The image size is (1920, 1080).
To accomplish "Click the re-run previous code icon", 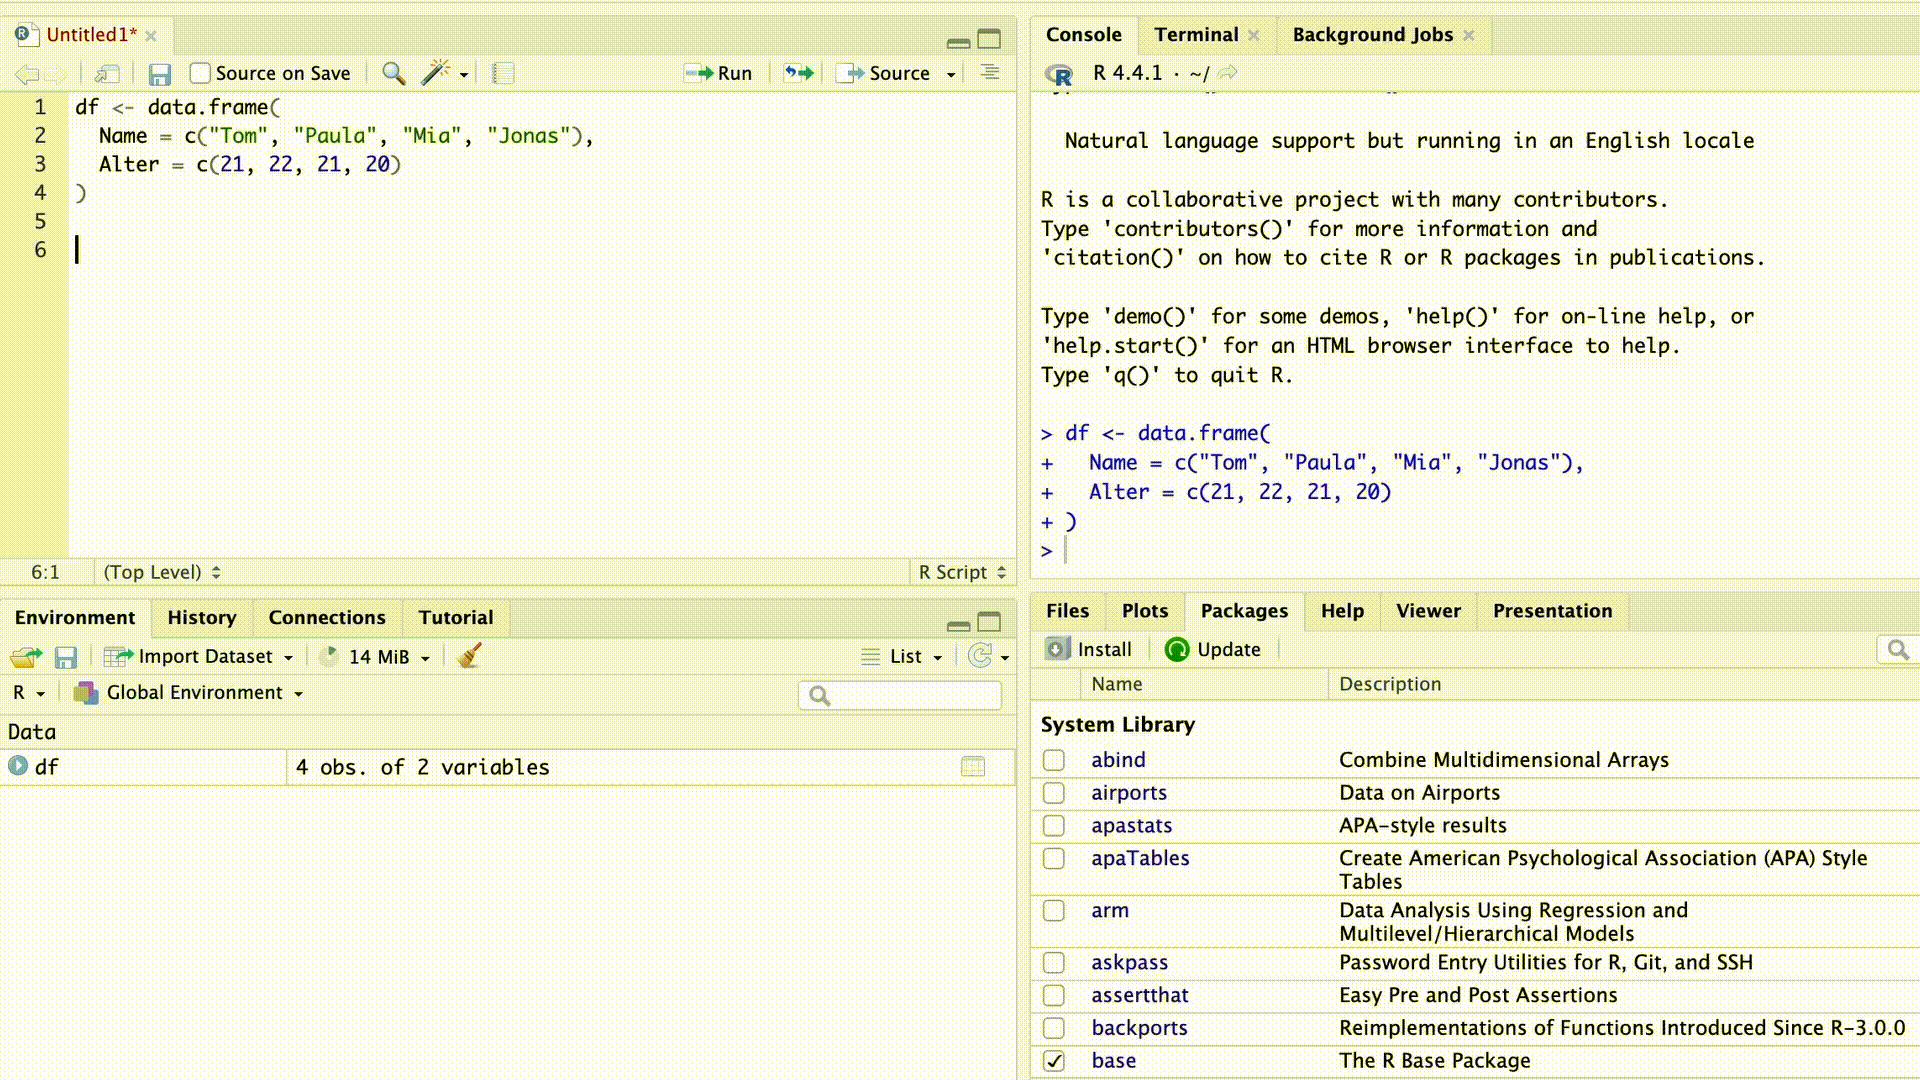I will pos(798,73).
